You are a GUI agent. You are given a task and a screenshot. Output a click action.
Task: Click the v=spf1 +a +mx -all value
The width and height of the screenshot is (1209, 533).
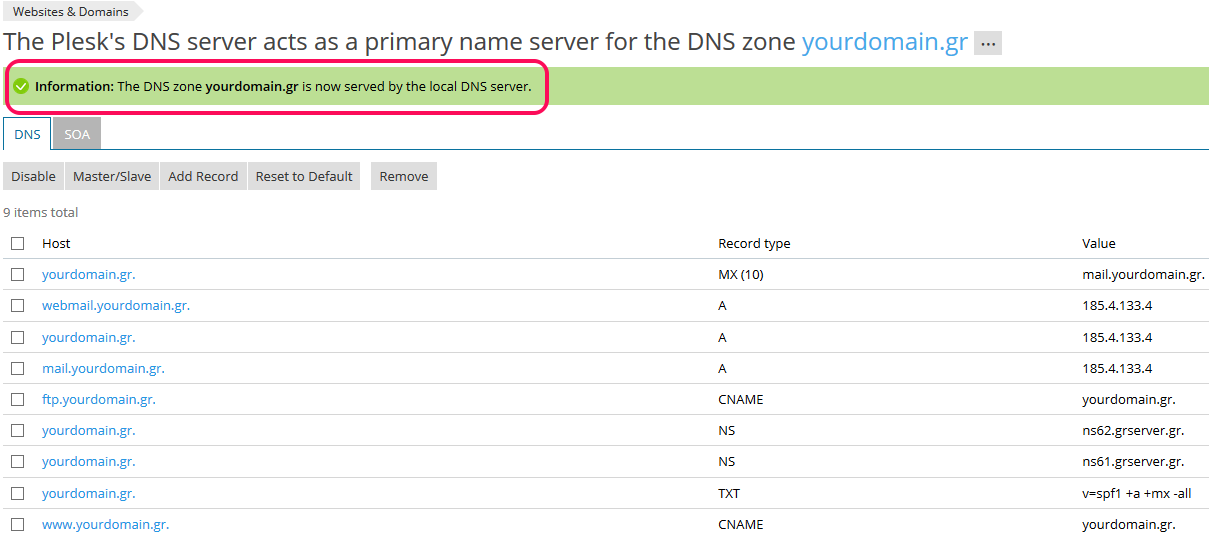[x=1137, y=493]
